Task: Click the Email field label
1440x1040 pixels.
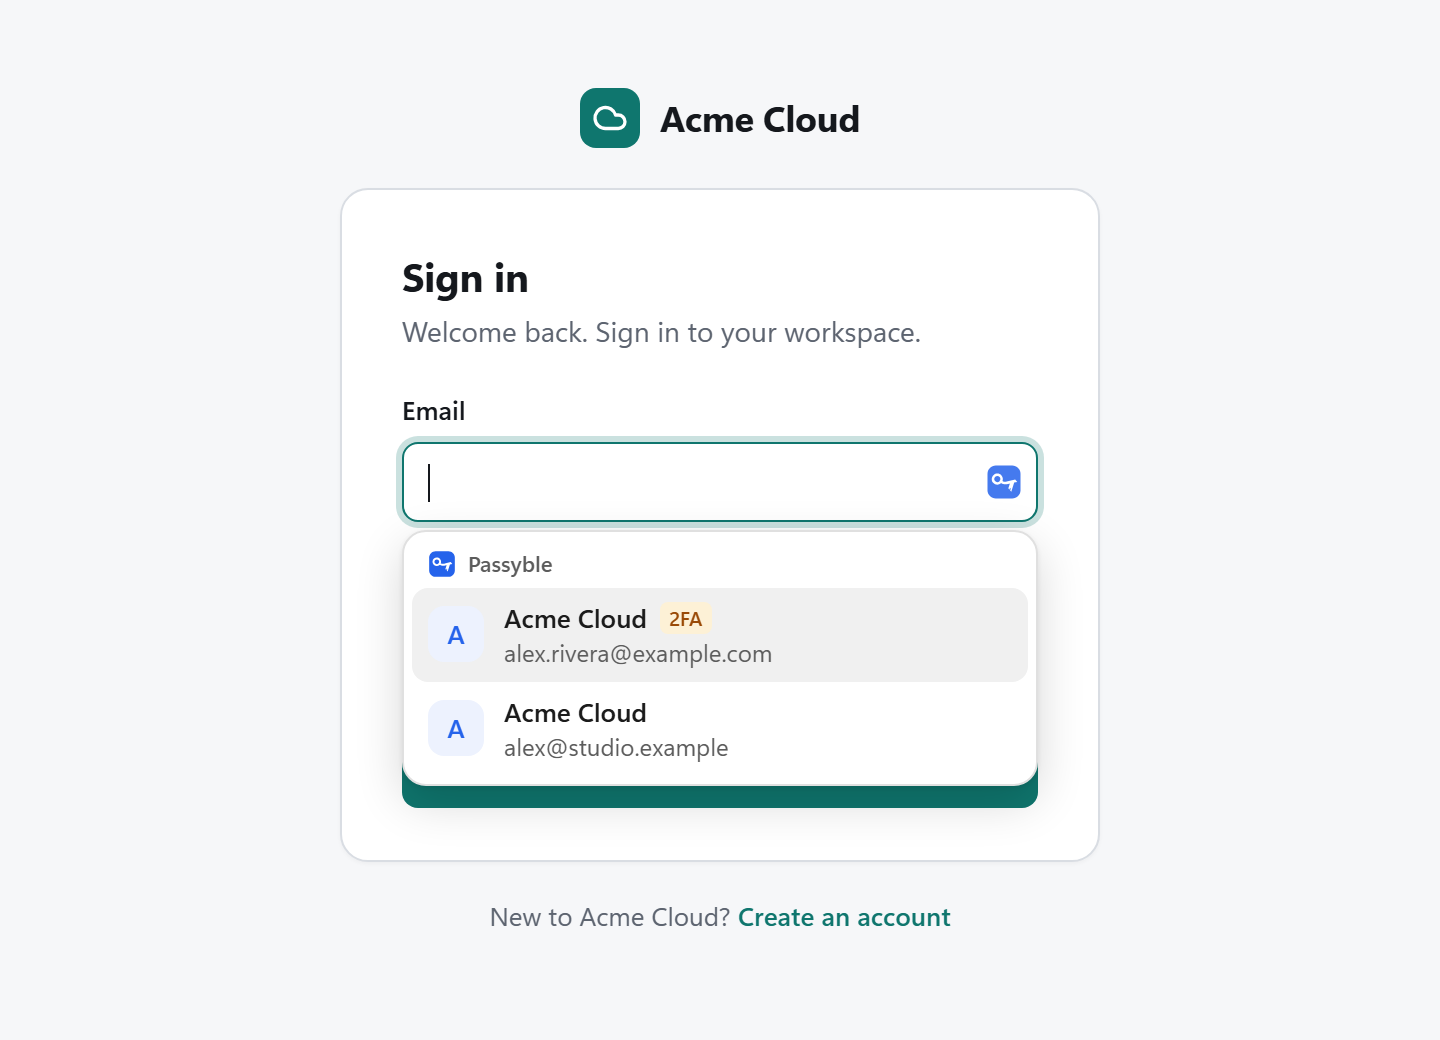Action: click(x=433, y=411)
